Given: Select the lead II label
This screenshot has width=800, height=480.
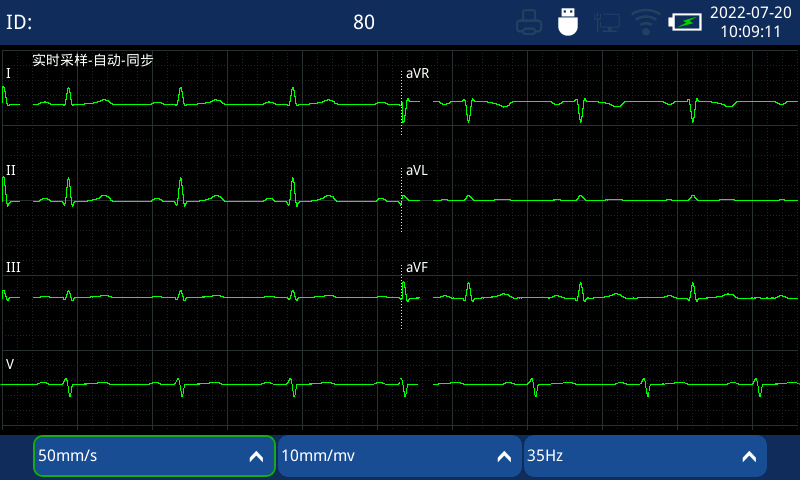Looking at the screenshot, I should (x=11, y=170).
